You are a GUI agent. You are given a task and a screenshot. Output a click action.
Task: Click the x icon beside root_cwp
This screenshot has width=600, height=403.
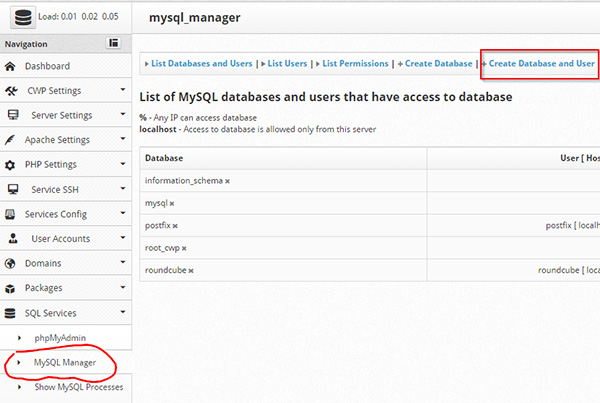tap(185, 248)
